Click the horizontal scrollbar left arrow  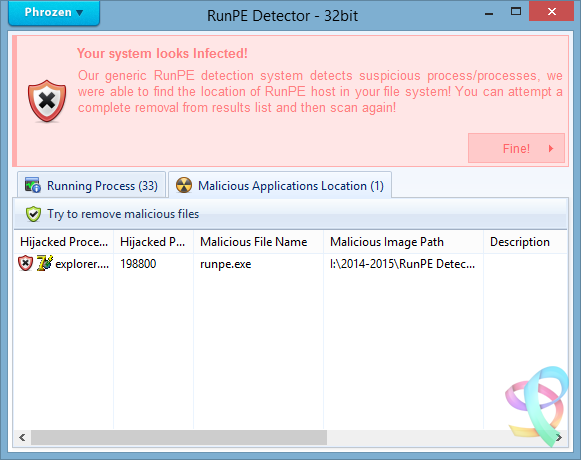(23, 437)
